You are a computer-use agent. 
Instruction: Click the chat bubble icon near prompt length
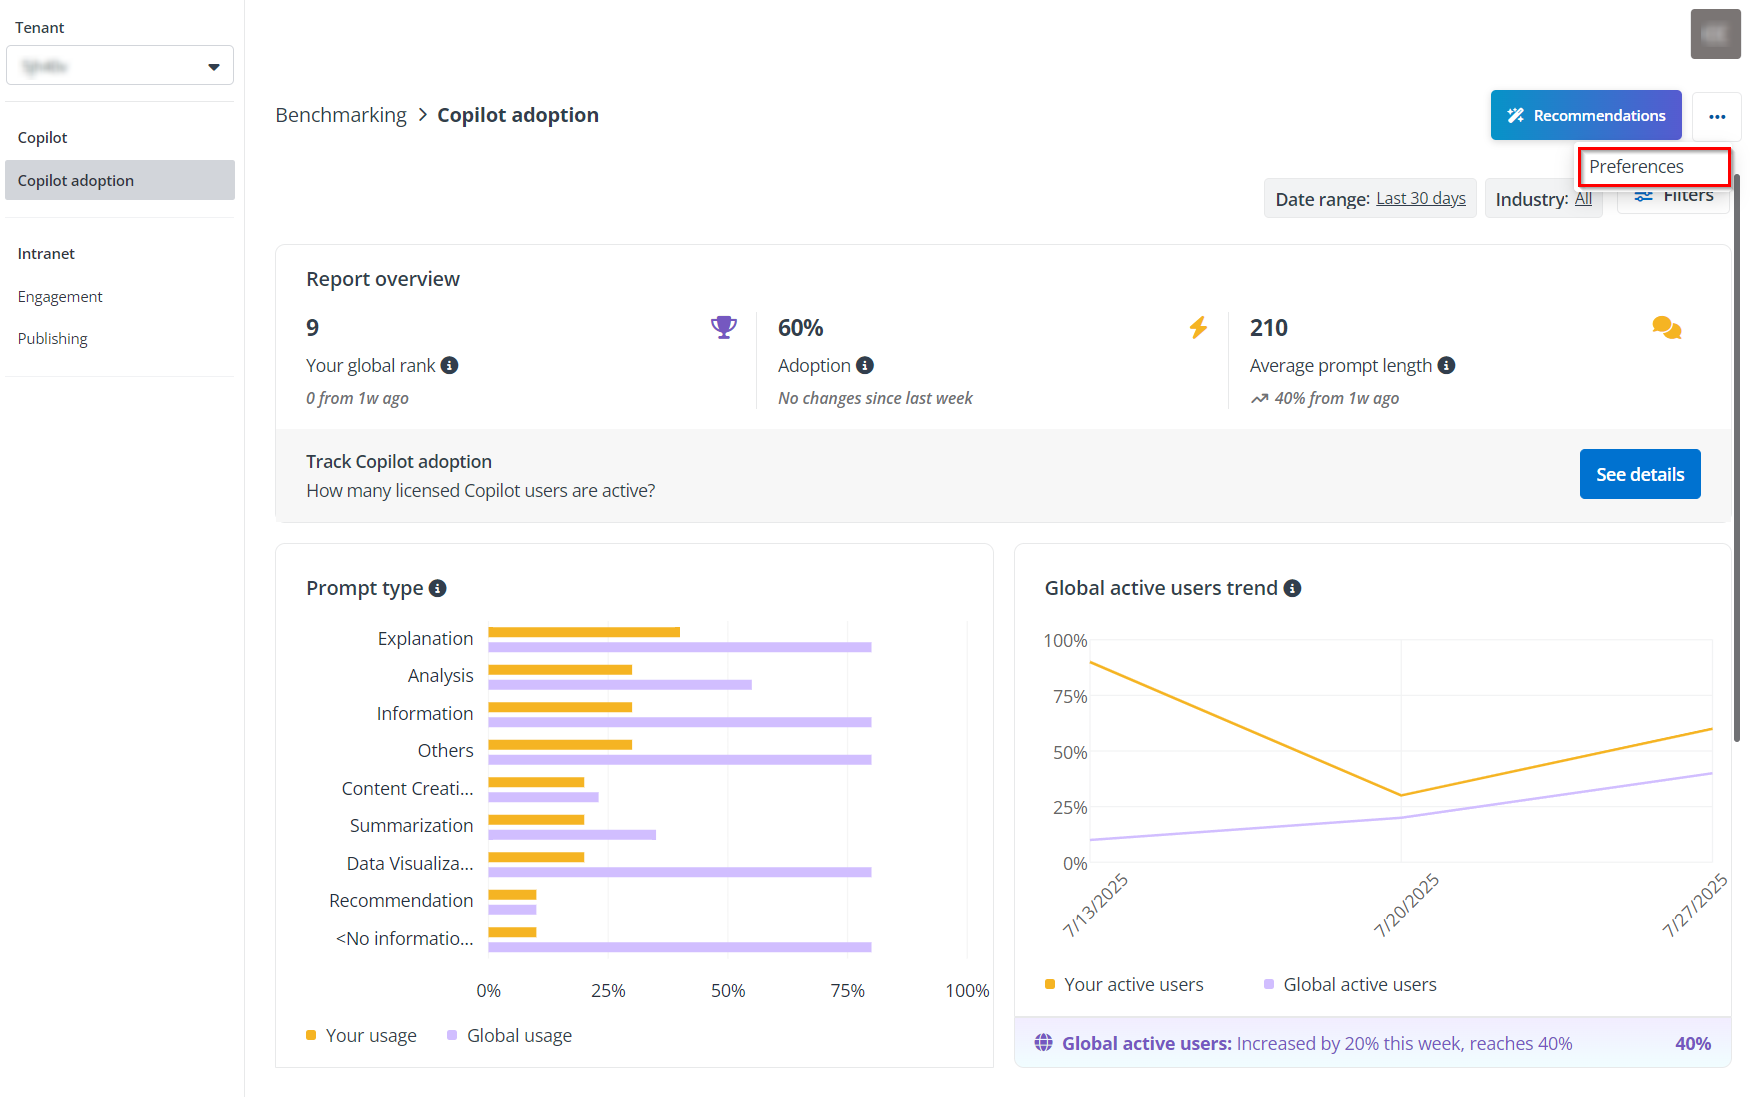click(1666, 327)
